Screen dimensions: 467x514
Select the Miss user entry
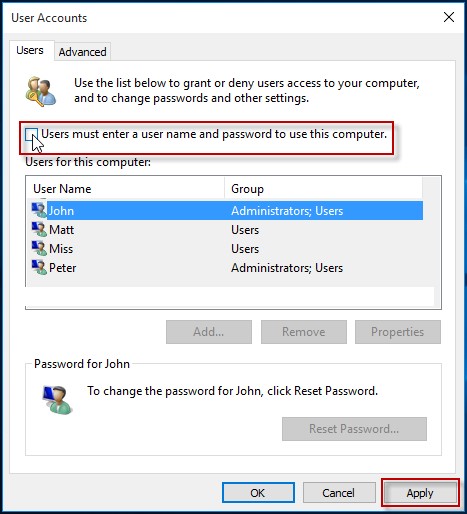(227, 249)
